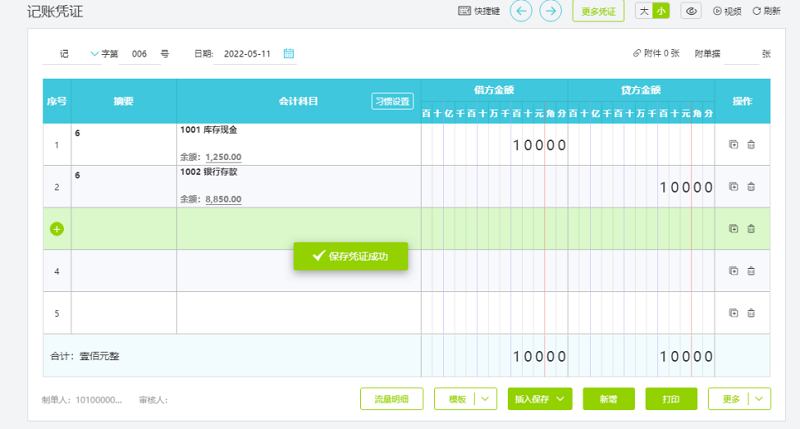Click summary cell of row 4
Screen dimensions: 800x429
123,271
